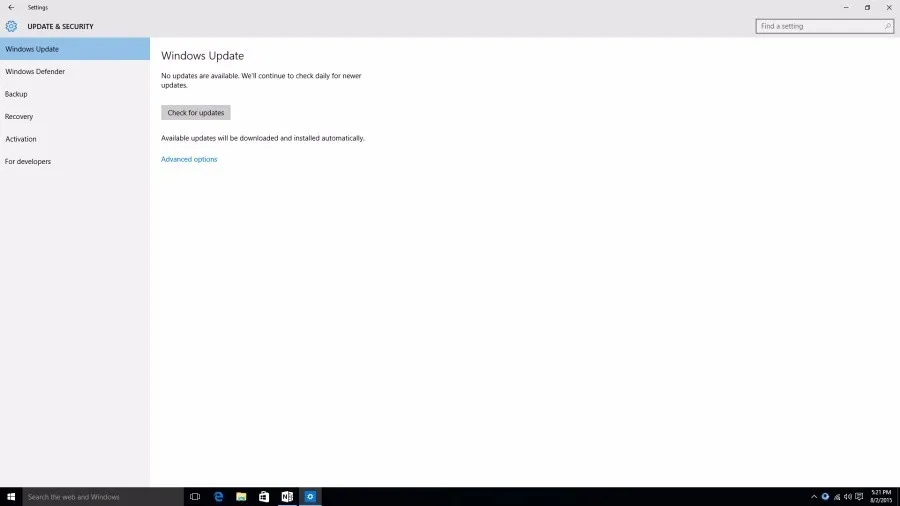Open the Store app on the taskbar
Screen dimensions: 900x506
[x=264, y=497]
